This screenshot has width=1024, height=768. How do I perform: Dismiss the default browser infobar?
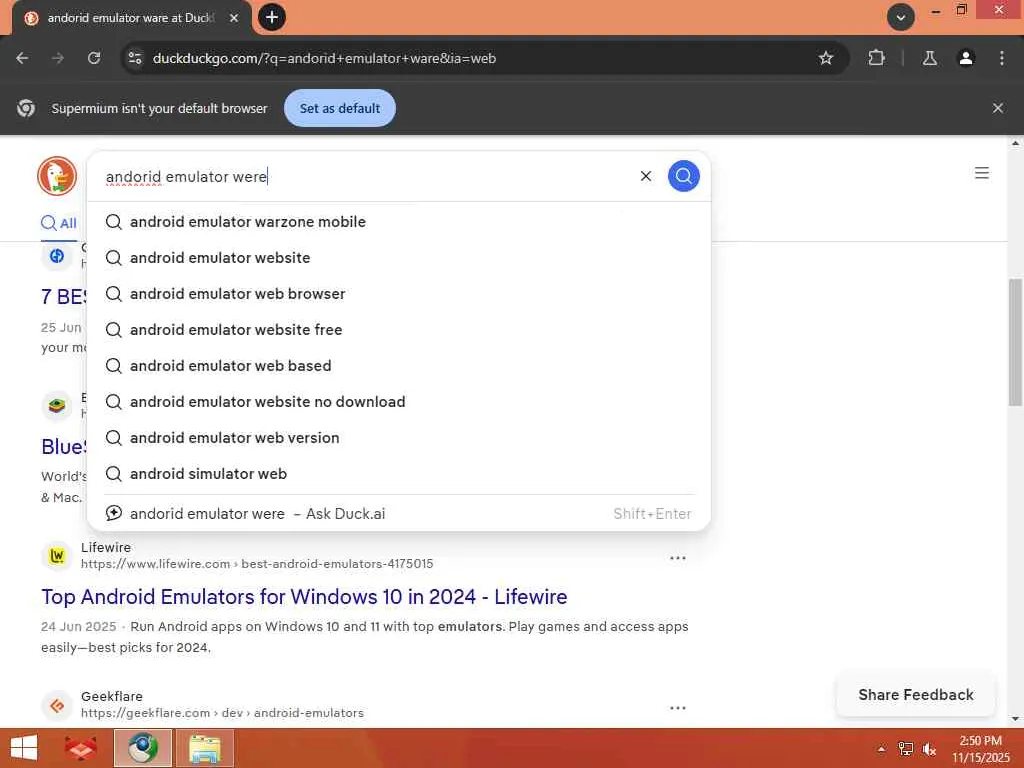tap(997, 108)
